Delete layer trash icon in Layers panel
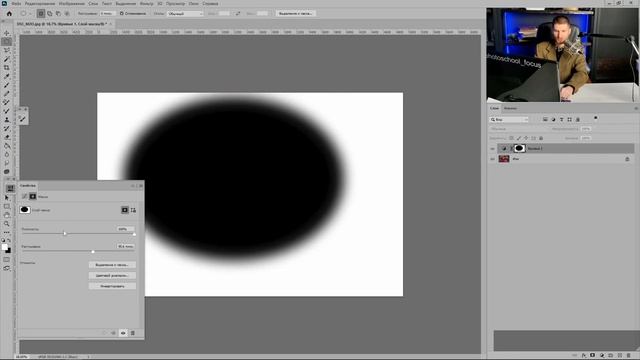 coord(629,356)
